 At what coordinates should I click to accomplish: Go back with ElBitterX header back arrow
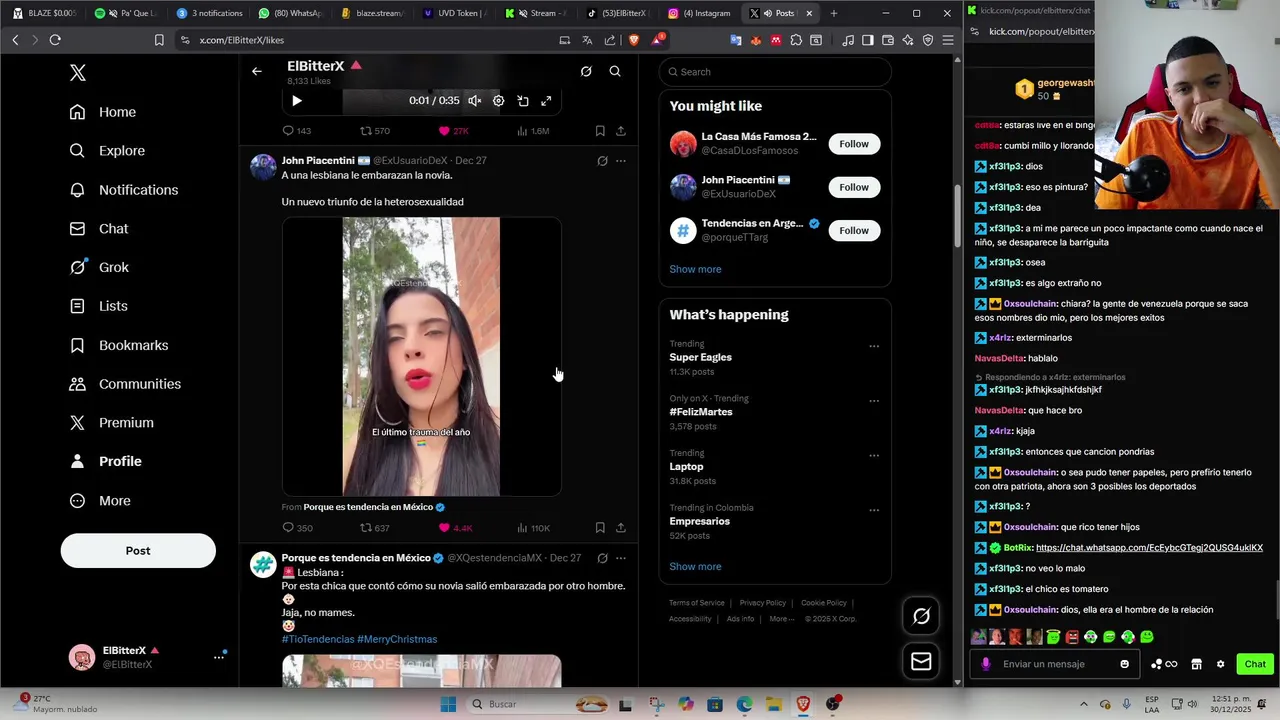(x=257, y=71)
